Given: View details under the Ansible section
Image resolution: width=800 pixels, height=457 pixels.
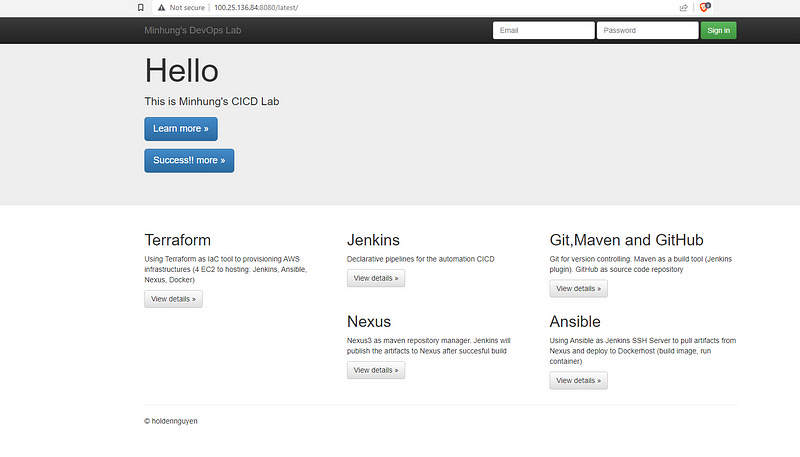Looking at the screenshot, I should pos(579,380).
